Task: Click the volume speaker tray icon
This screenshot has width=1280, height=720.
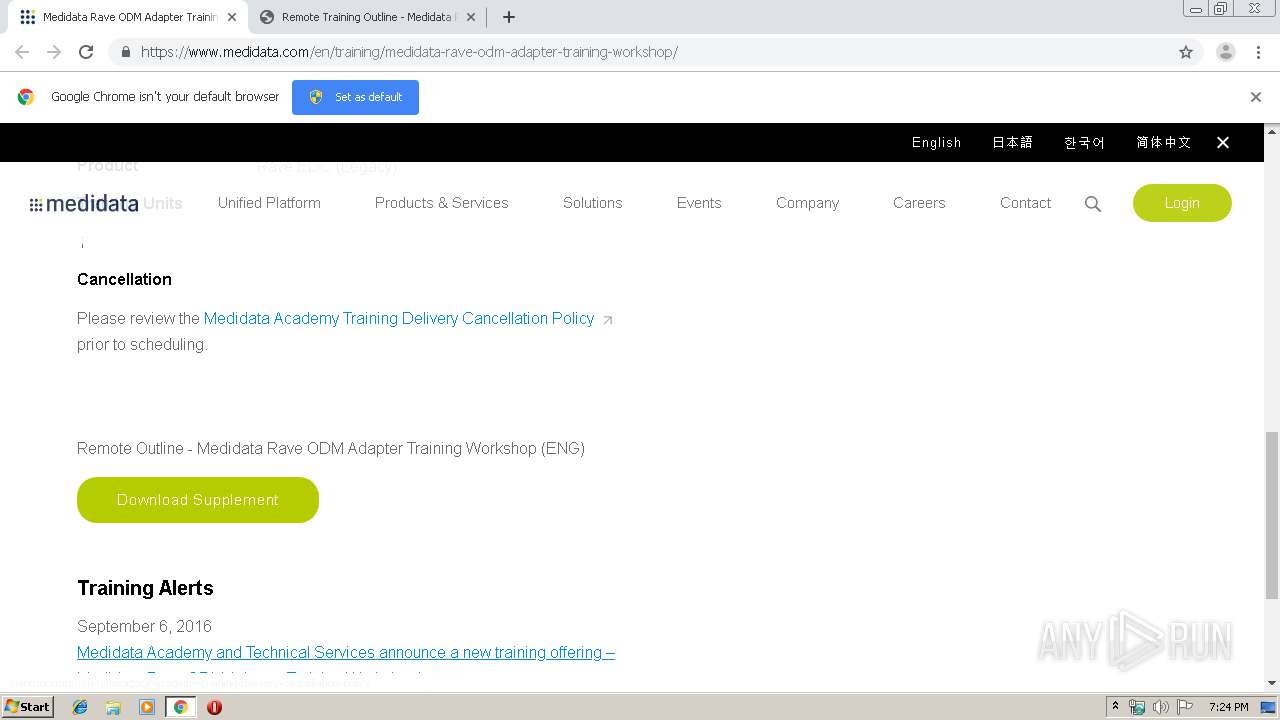Action: 1161,707
